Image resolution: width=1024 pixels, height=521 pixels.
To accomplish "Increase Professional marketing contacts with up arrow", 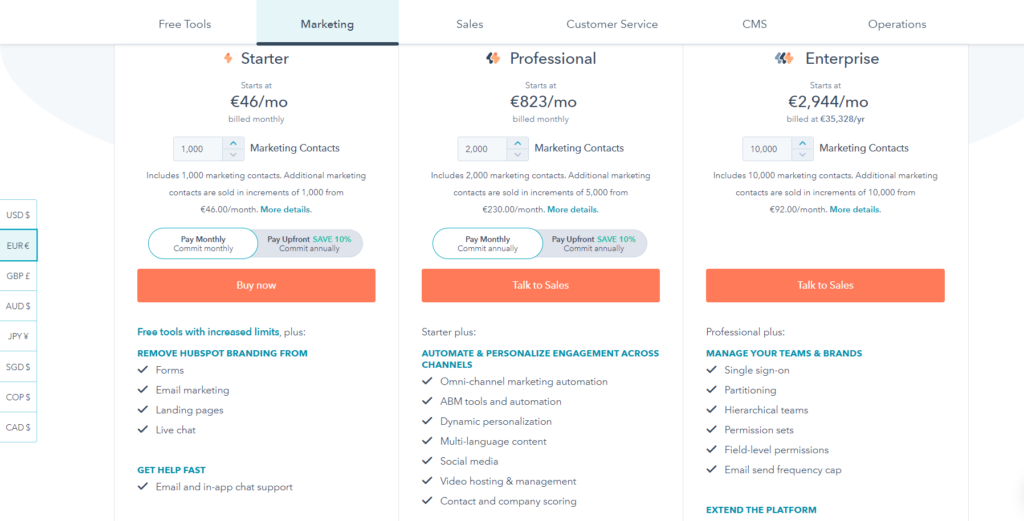I will click(517, 143).
